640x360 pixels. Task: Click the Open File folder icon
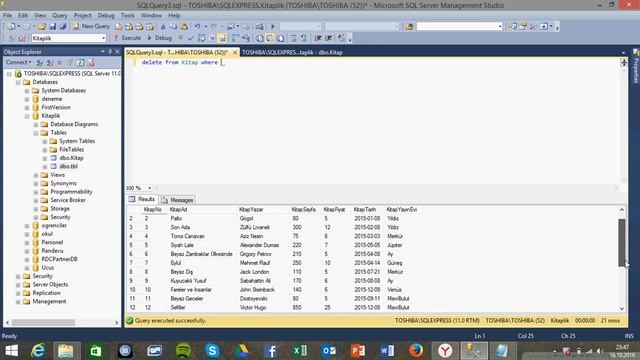click(42, 27)
